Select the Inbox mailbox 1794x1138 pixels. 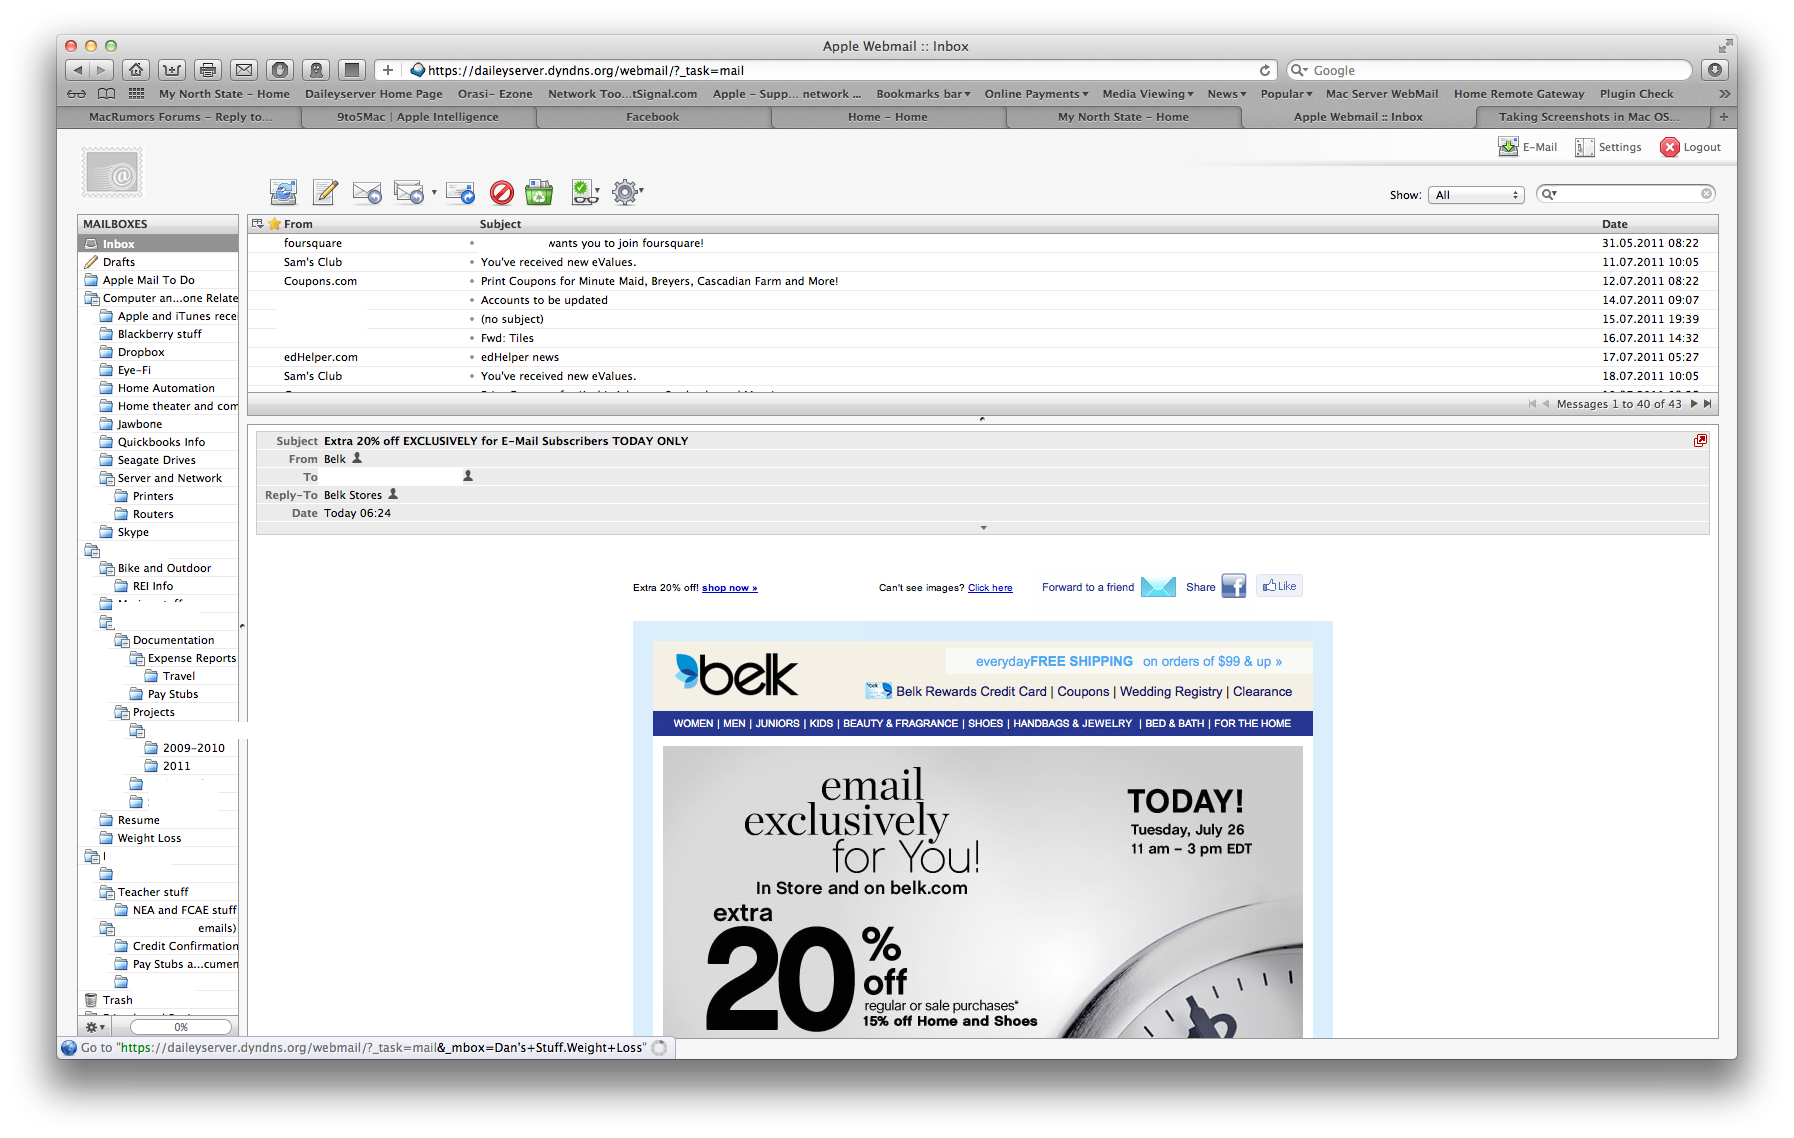[158, 244]
